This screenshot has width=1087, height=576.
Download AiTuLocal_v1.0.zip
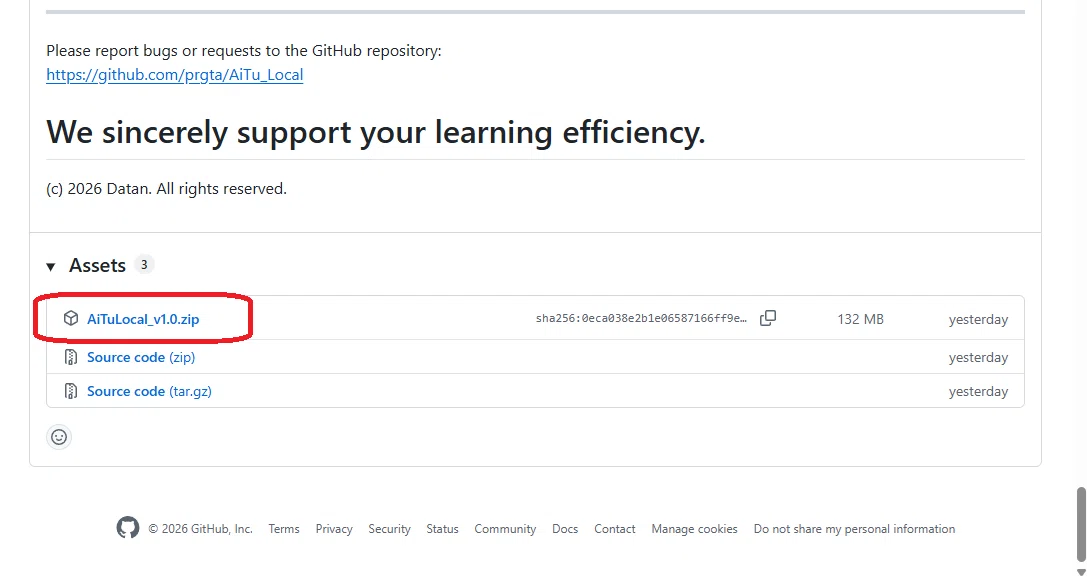click(x=143, y=319)
